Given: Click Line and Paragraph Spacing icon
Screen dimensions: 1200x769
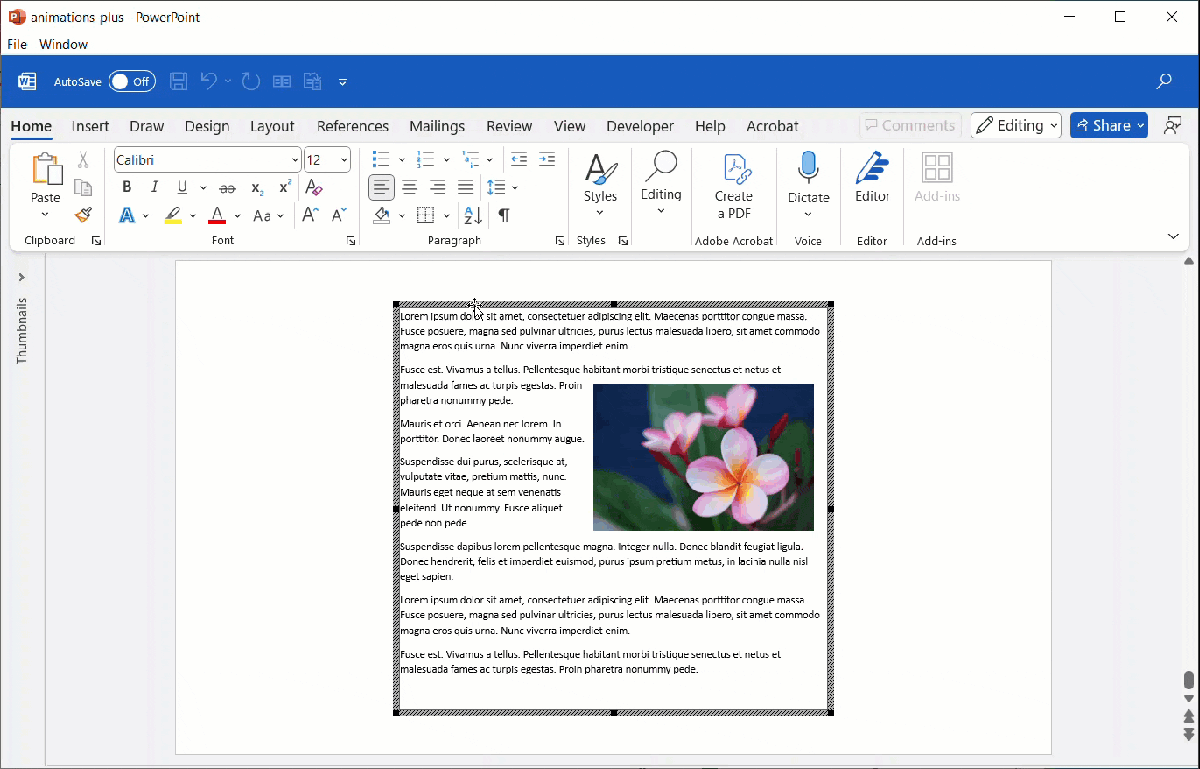Looking at the screenshot, I should 495,187.
